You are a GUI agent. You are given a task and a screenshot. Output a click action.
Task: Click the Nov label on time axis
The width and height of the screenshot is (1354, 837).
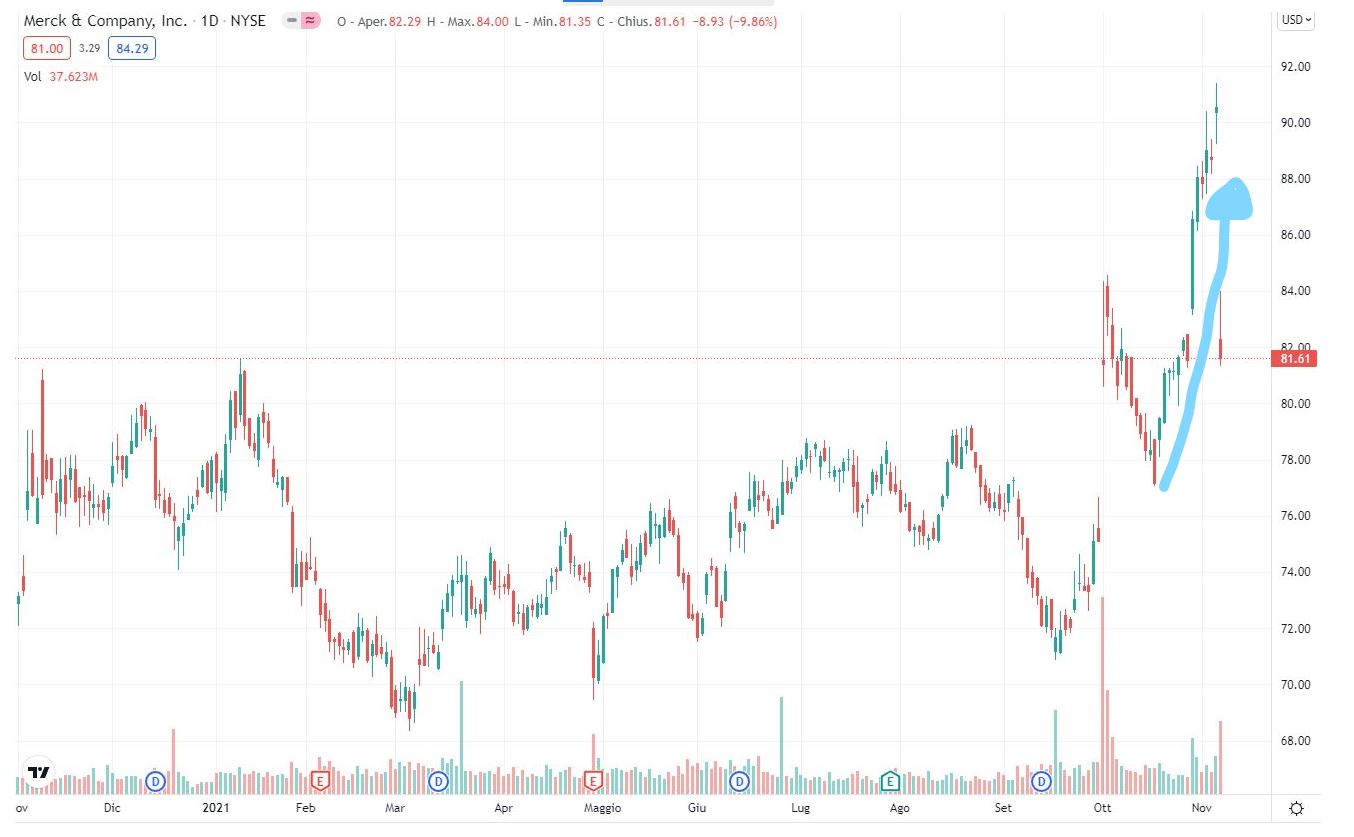(x=1202, y=808)
